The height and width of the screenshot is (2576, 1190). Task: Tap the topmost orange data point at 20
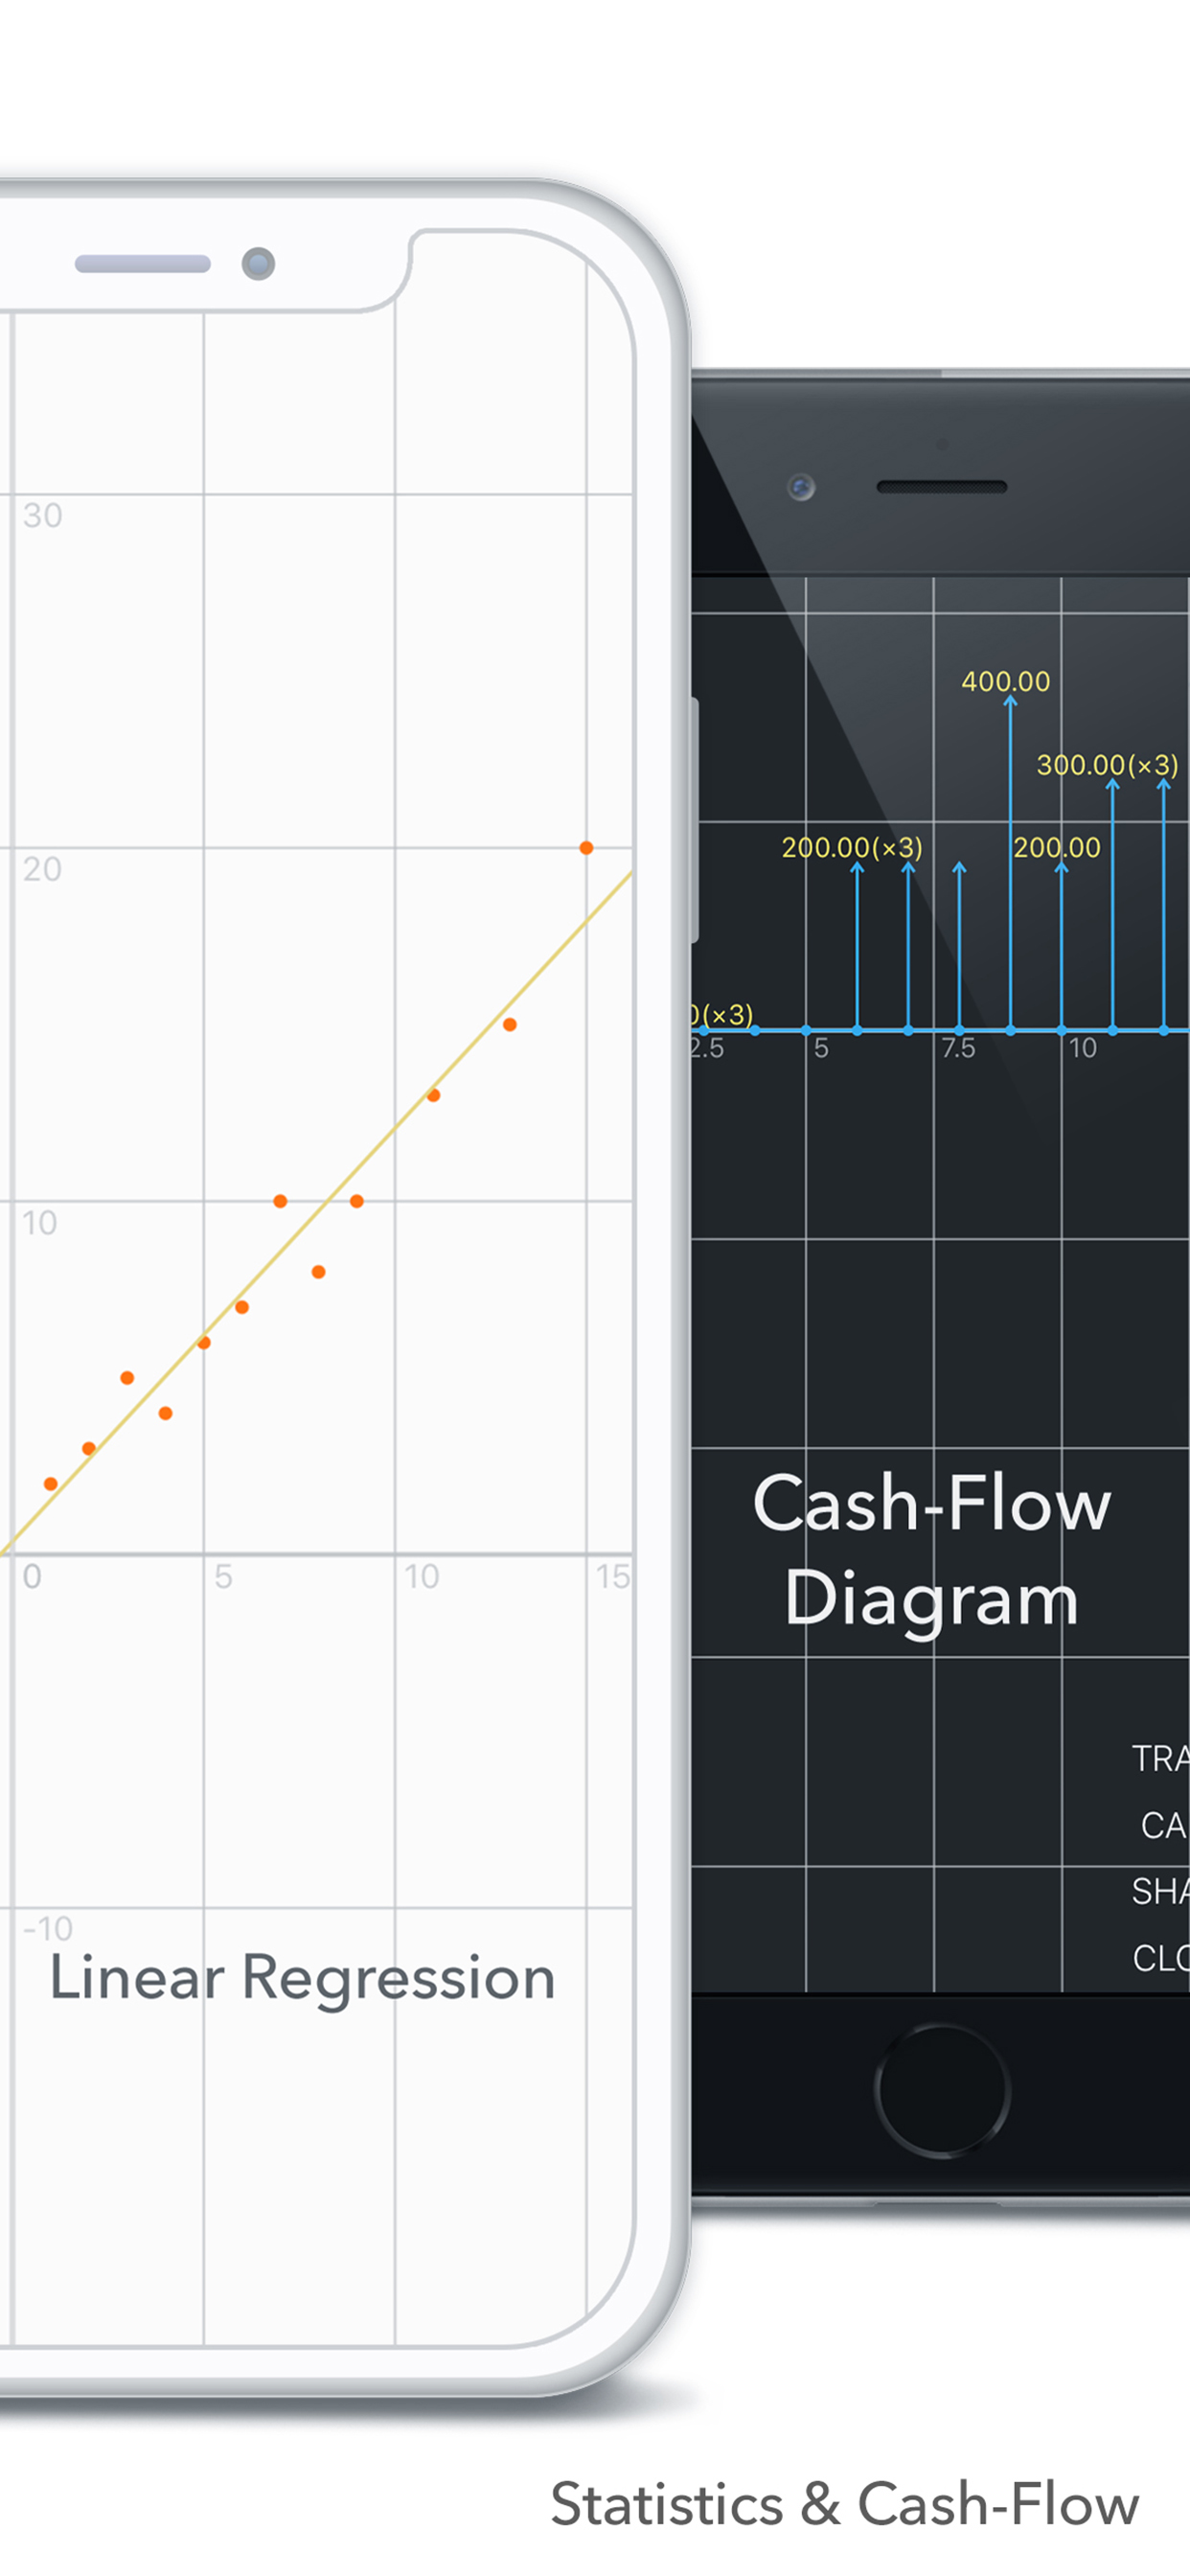586,848
